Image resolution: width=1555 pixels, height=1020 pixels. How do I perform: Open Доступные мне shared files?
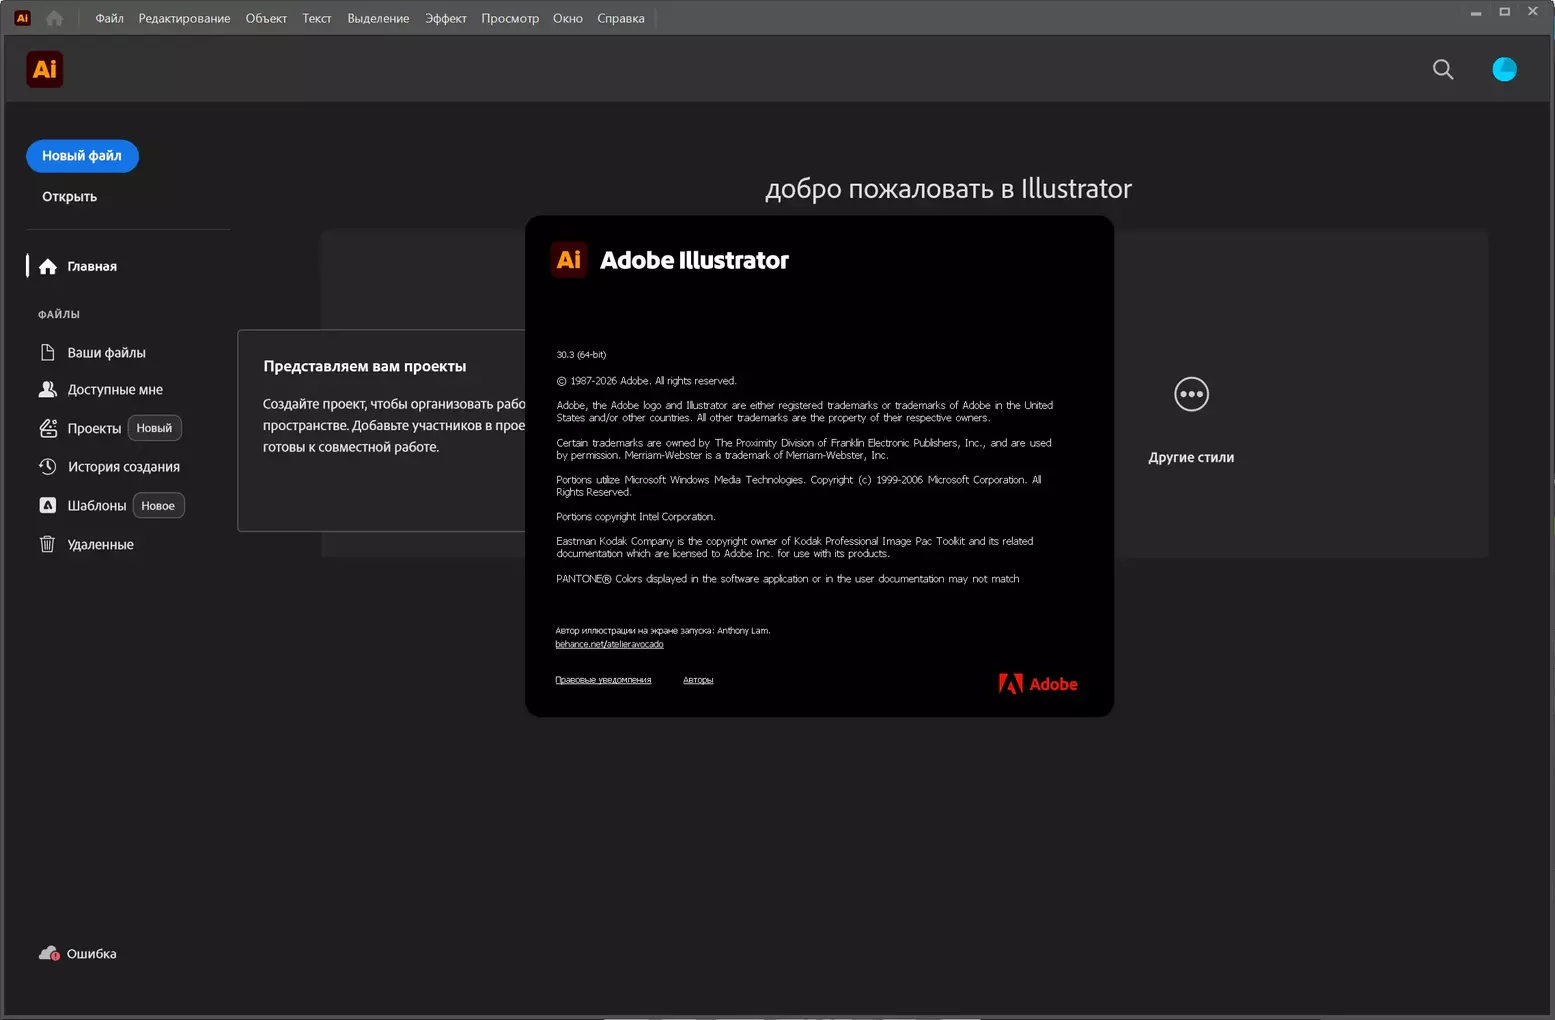[114, 389]
